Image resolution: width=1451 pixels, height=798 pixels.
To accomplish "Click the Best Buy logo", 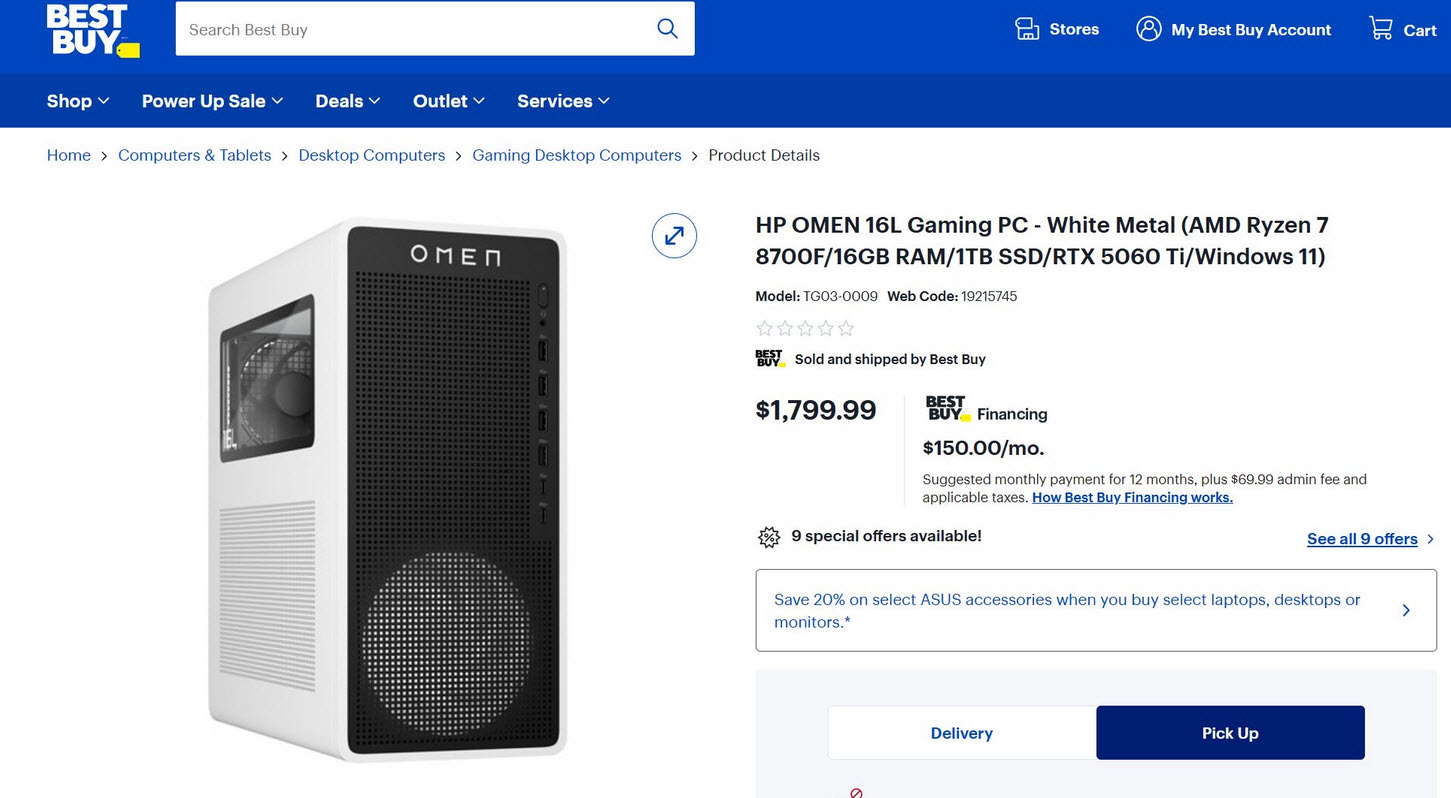I will point(92,30).
